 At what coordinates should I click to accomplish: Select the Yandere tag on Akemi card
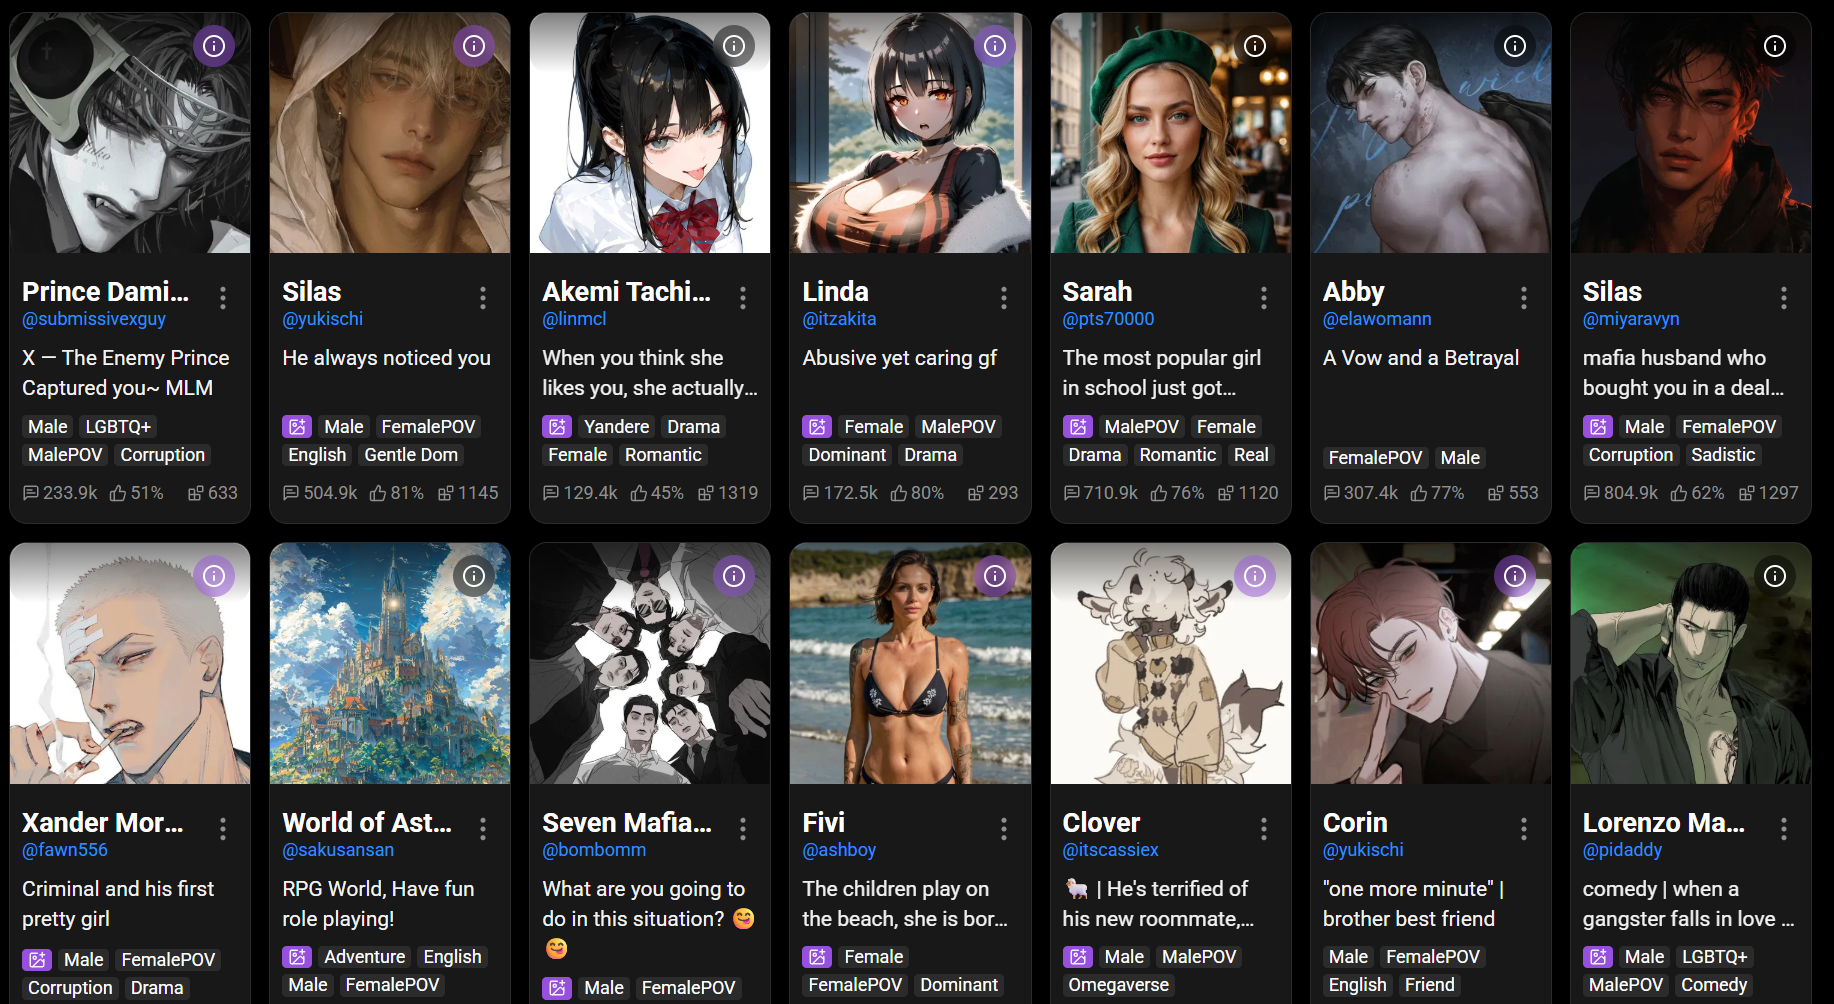616,427
